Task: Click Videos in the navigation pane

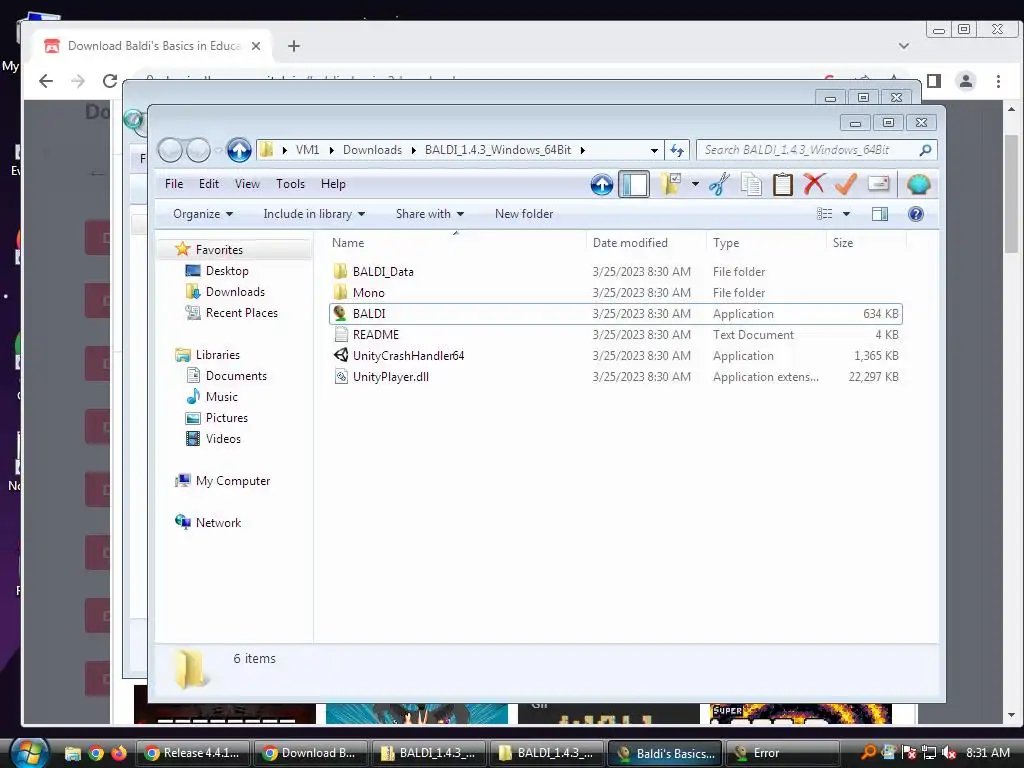Action: (223, 439)
